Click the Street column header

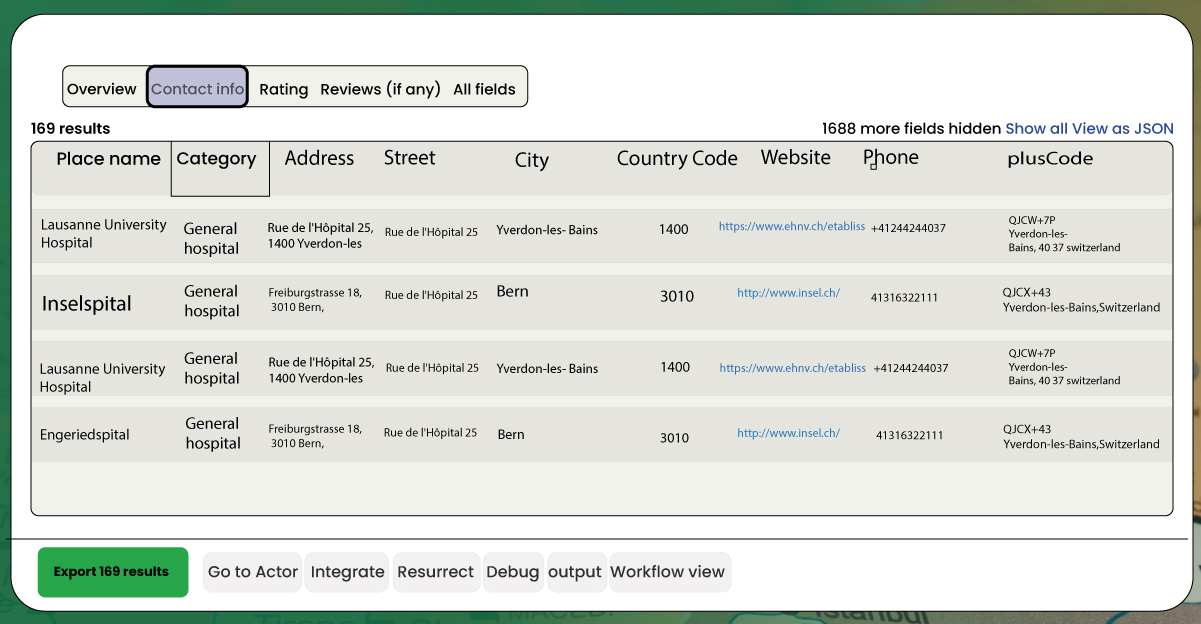point(410,158)
